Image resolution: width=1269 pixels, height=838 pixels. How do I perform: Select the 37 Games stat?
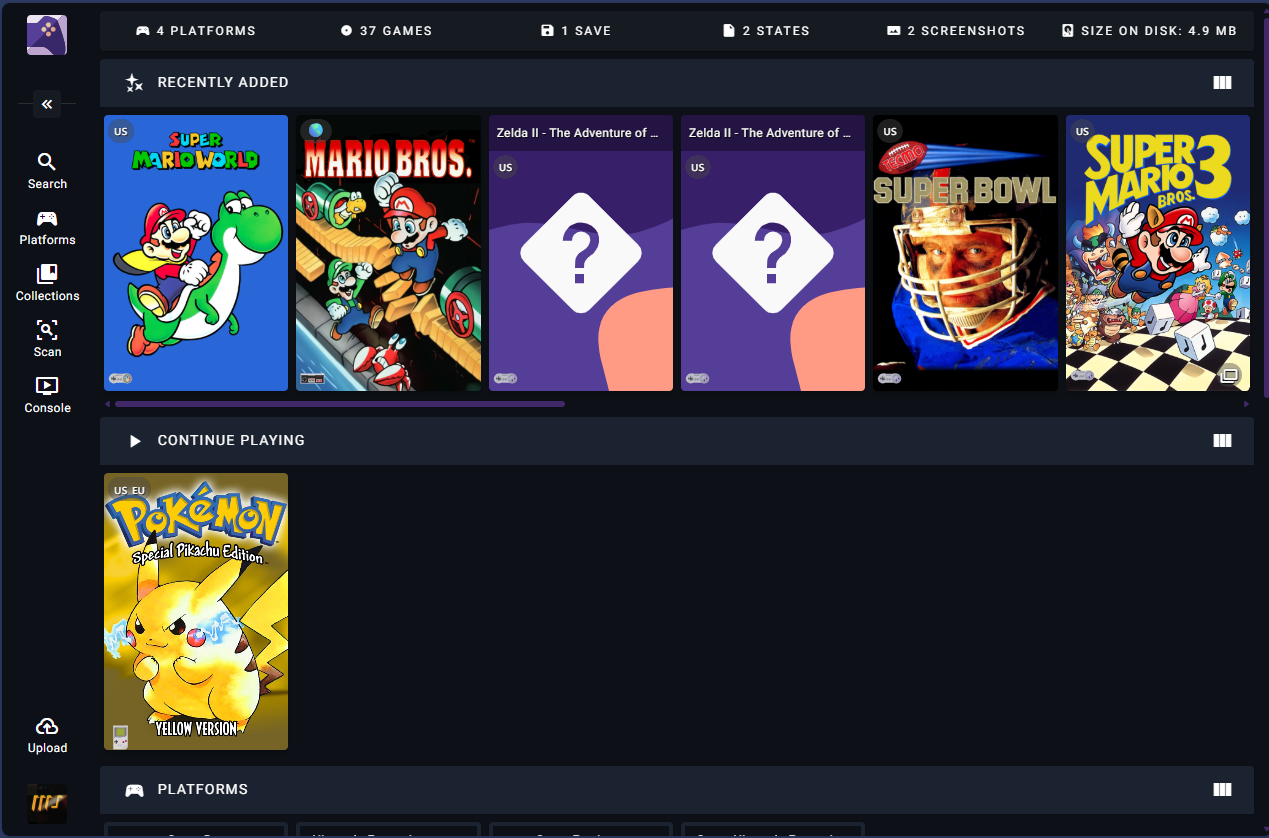(x=387, y=30)
